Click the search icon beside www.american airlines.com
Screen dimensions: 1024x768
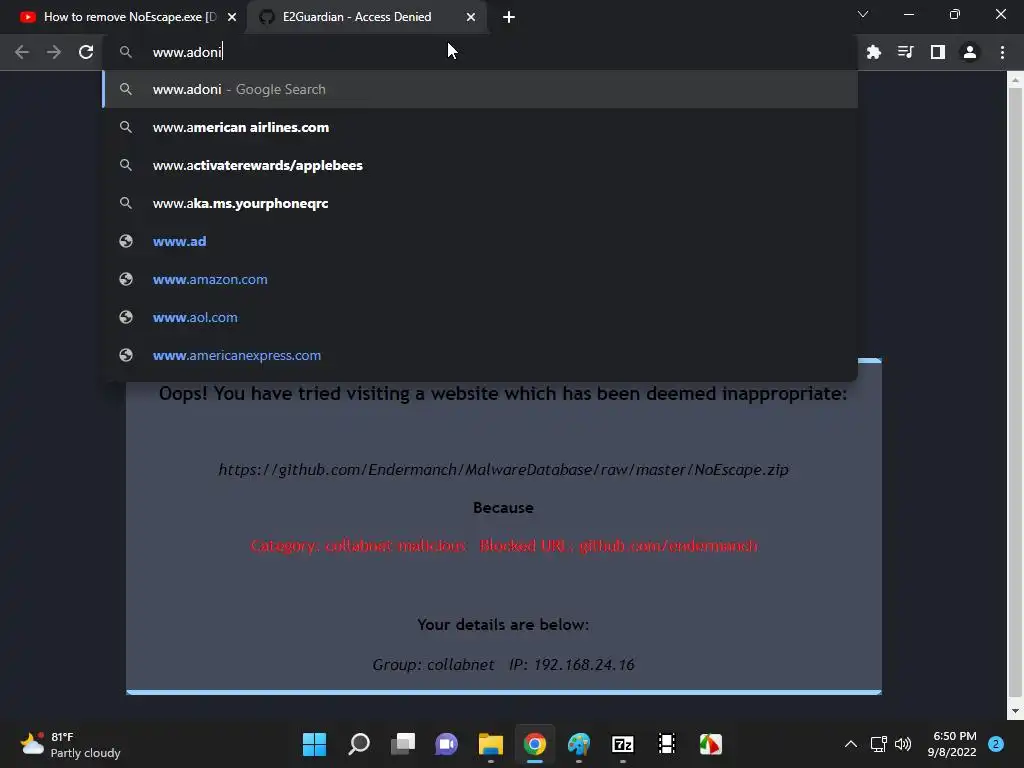coord(126,127)
